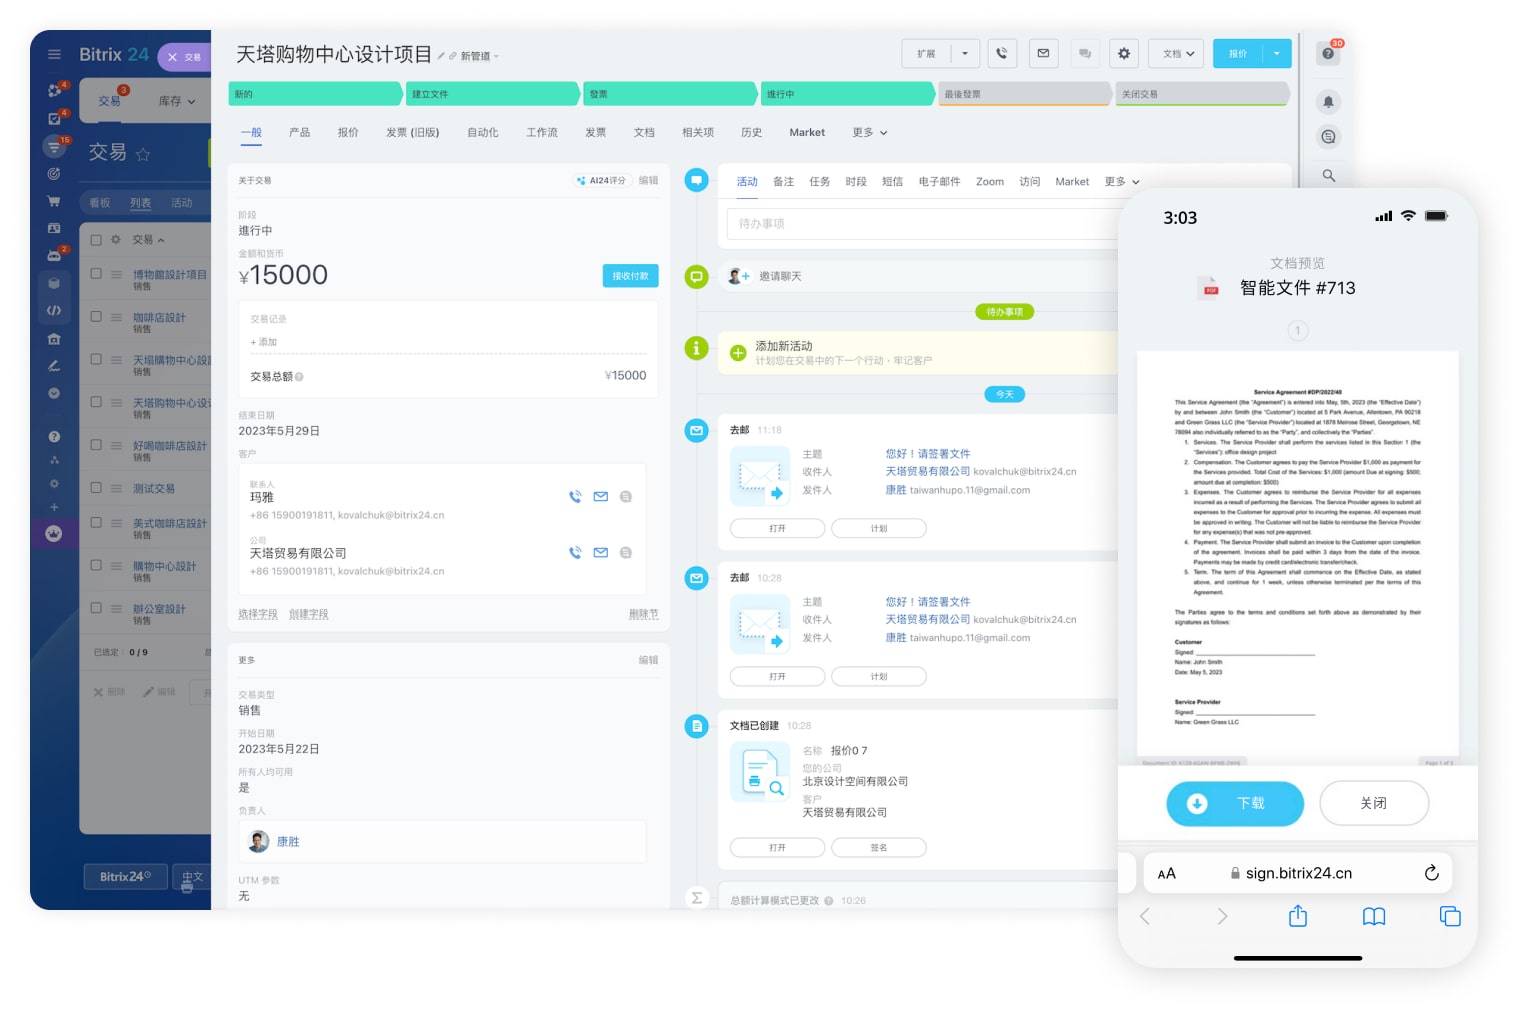1524x1014 pixels.
Task: Click the link copy icon beside deal title
Action: (452, 56)
